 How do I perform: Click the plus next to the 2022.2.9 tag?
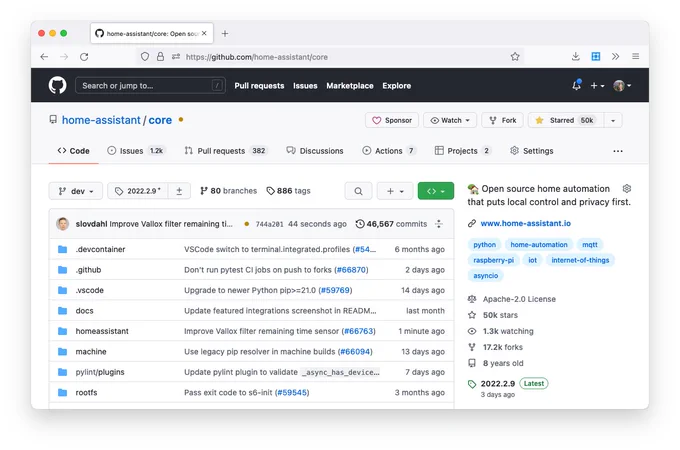[179, 191]
